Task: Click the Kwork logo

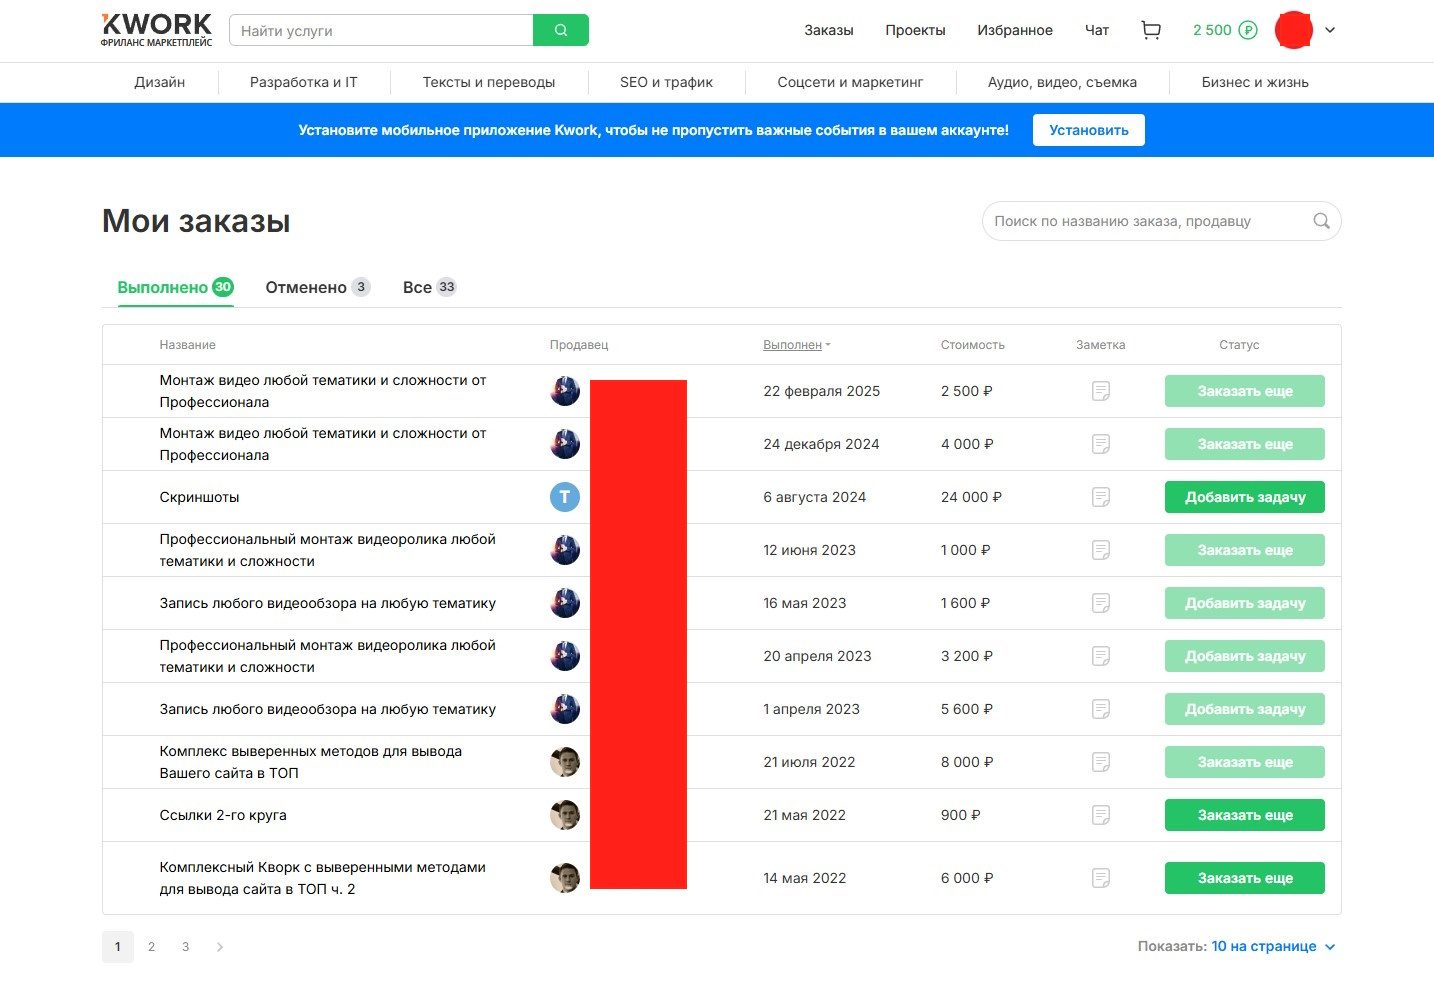Action: [157, 30]
